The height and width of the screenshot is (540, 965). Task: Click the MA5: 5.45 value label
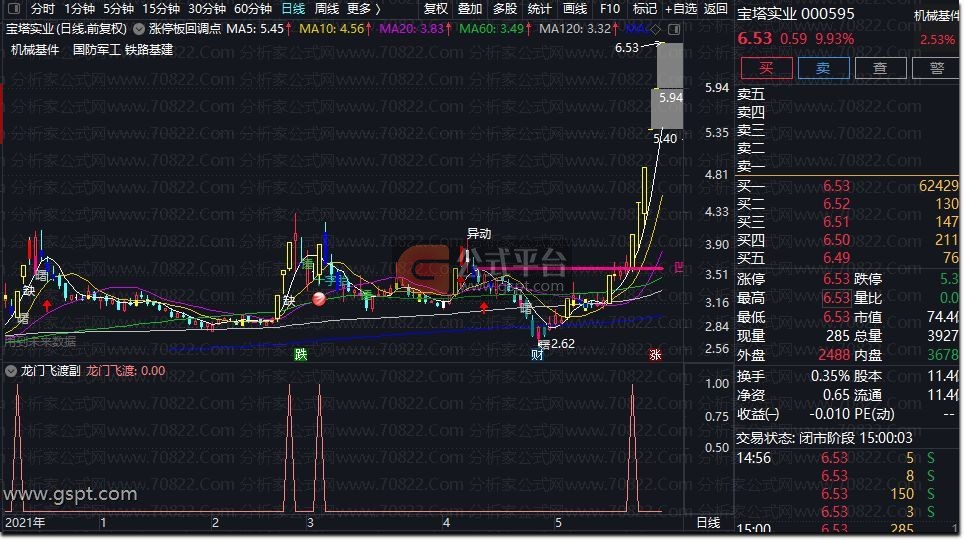point(255,28)
